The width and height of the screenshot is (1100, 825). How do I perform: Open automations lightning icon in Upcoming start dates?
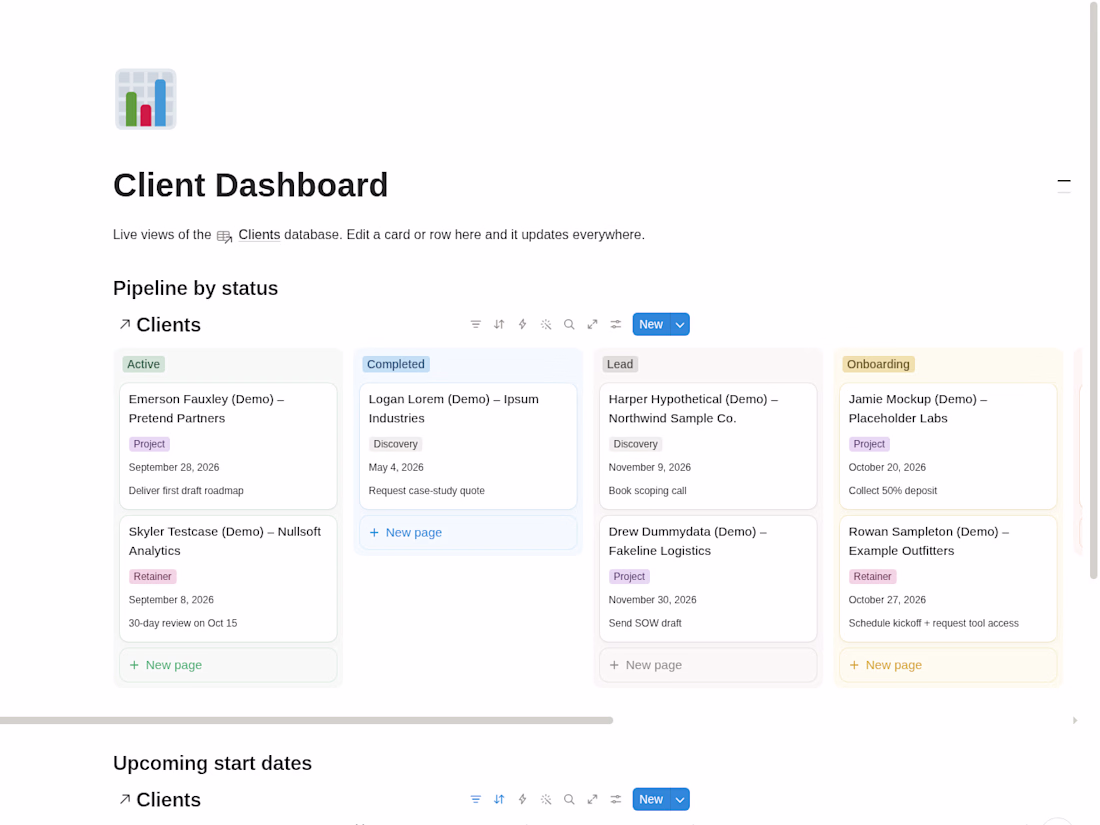coord(523,799)
